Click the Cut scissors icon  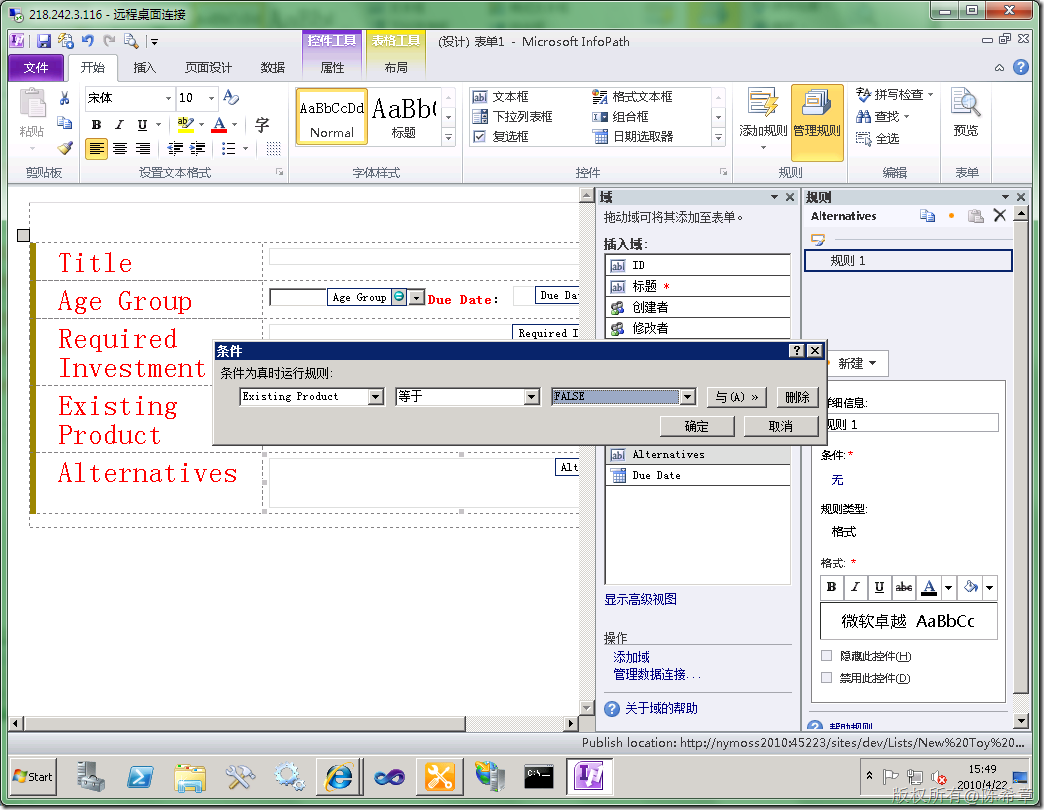(65, 99)
